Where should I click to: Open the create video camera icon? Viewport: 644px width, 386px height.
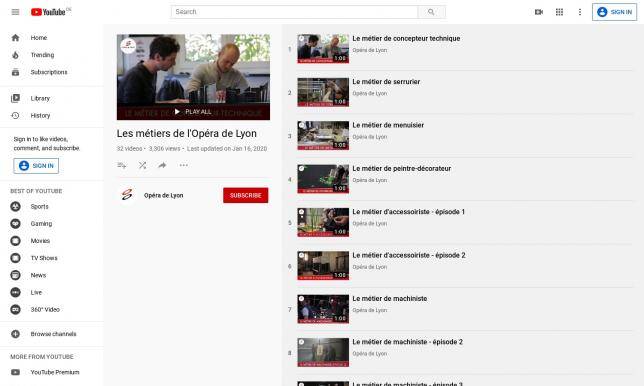(x=539, y=12)
